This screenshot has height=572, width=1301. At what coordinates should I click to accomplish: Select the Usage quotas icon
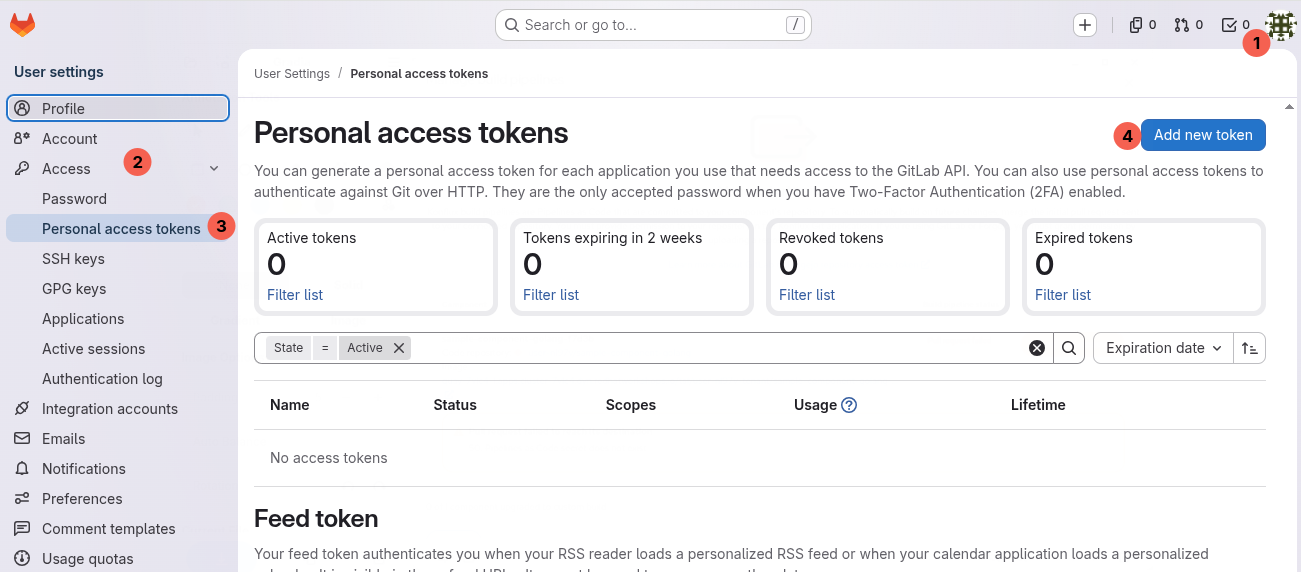(22, 558)
